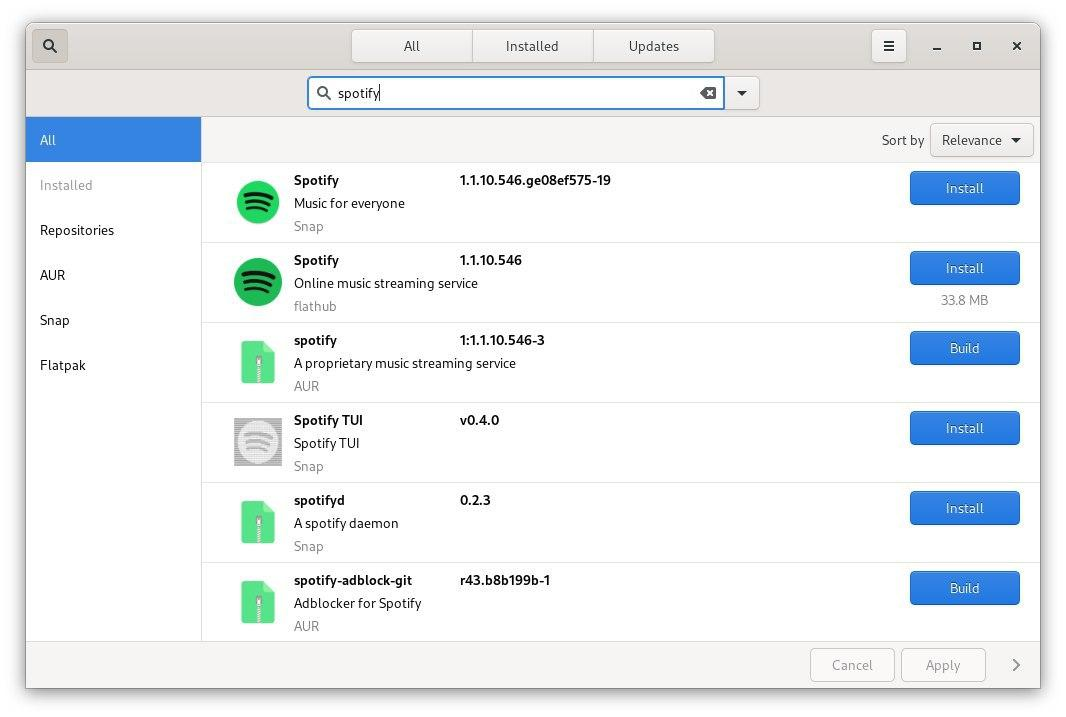This screenshot has width=1066, height=717.
Task: Switch to the All tab in the header
Action: pos(411,46)
